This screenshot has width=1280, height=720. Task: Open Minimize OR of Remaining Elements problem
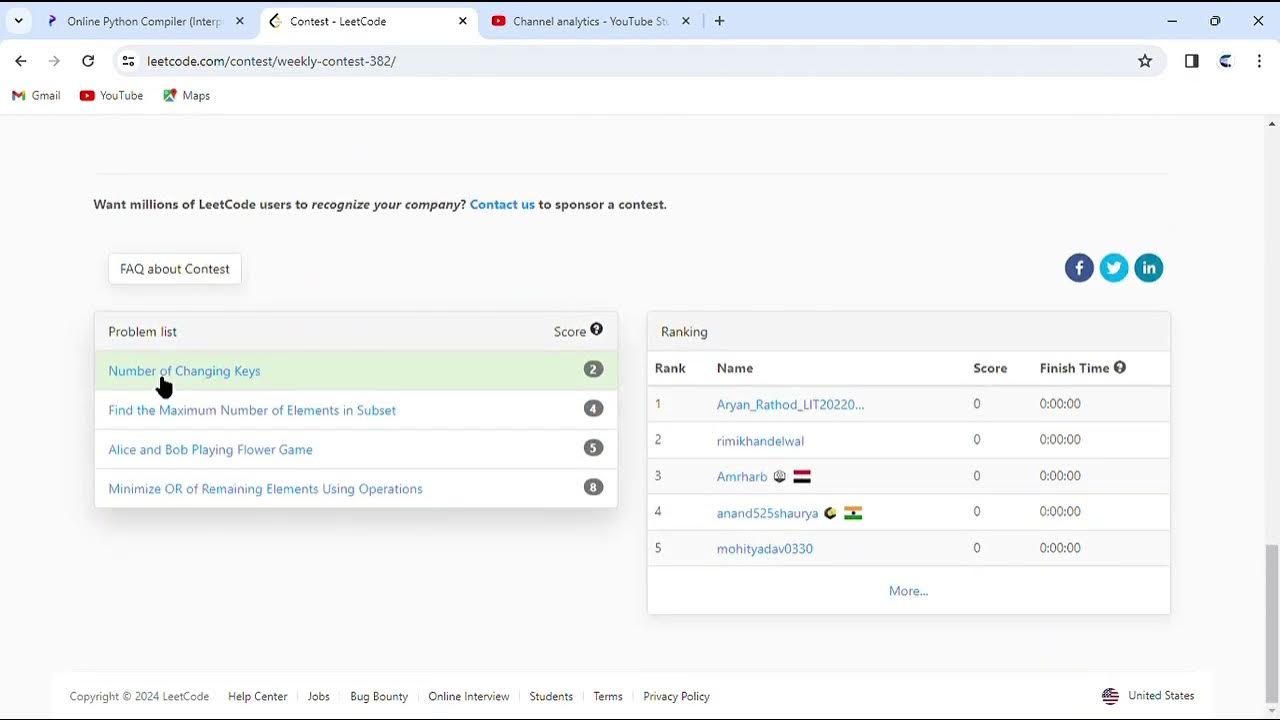[265, 489]
